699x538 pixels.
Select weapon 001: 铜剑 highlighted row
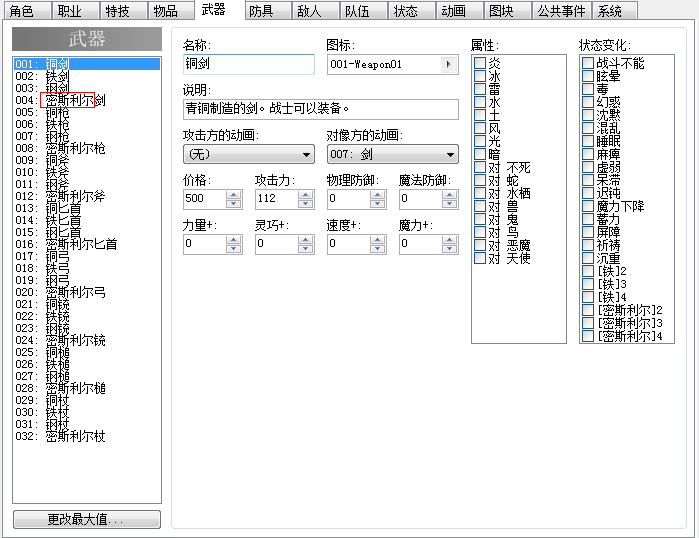coord(87,64)
